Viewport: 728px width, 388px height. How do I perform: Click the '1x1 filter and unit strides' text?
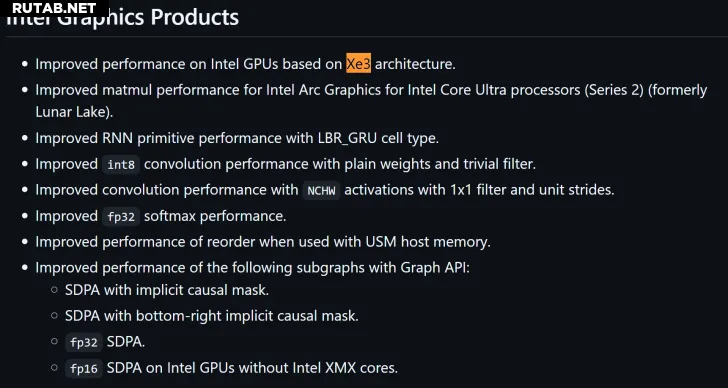point(532,190)
